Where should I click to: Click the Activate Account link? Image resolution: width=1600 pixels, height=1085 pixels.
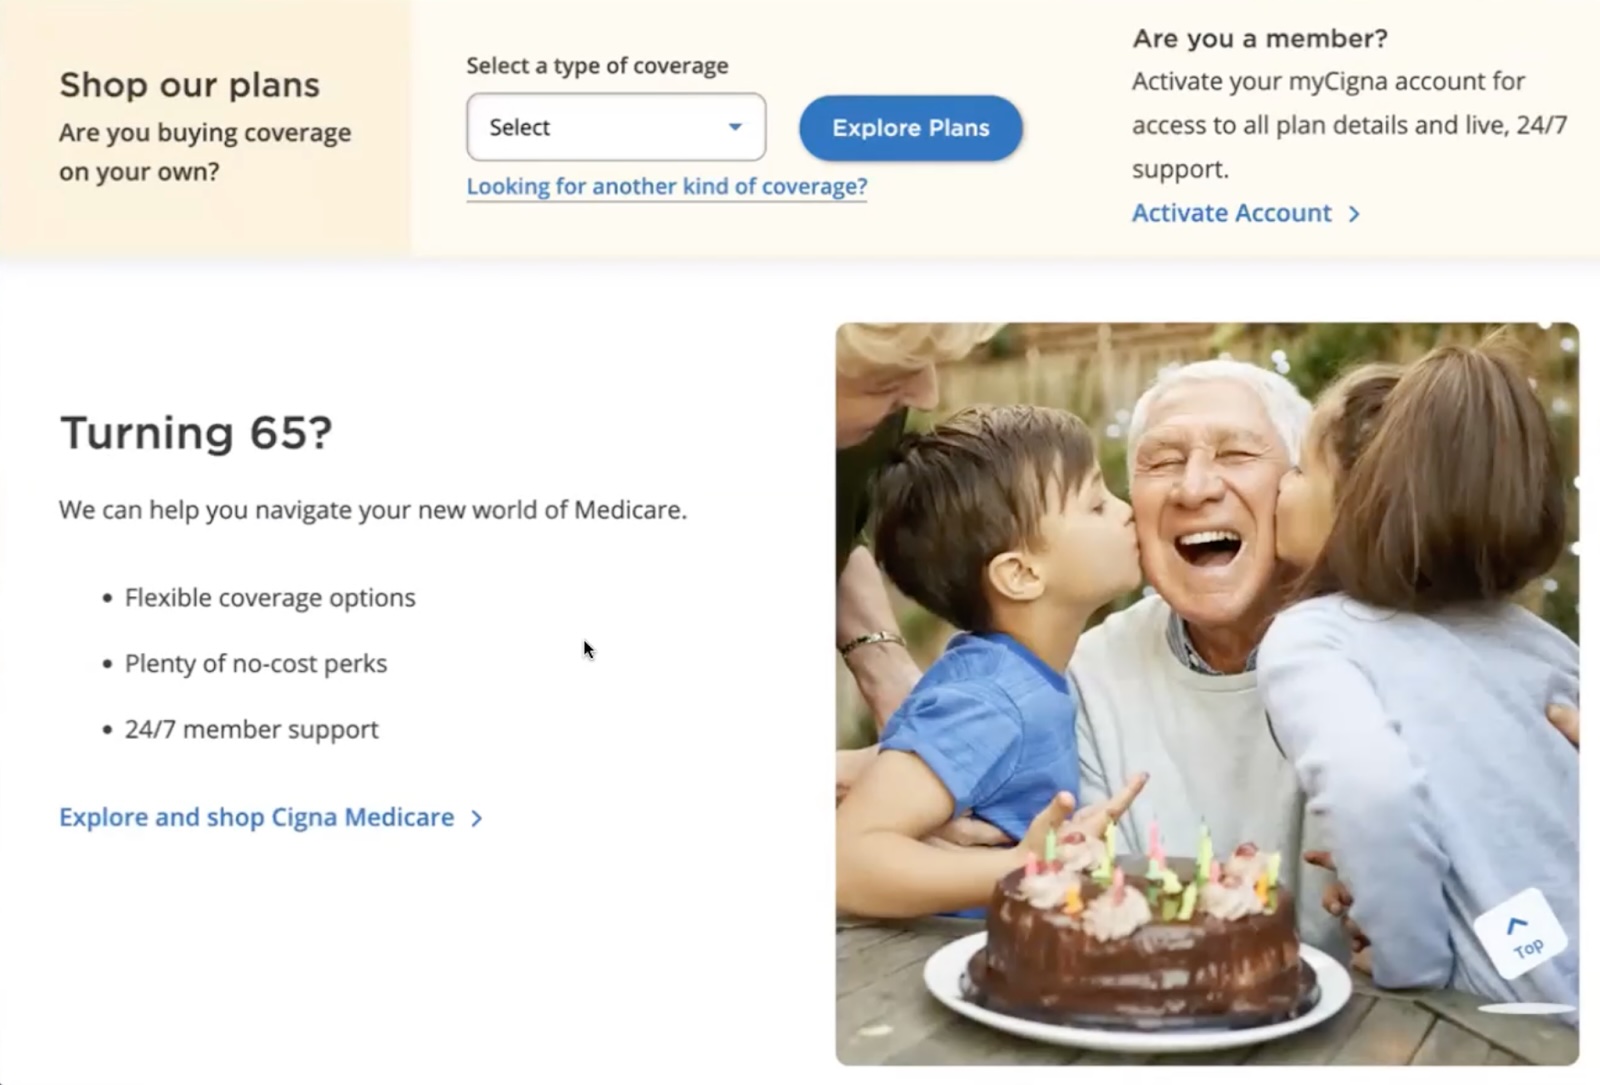1246,213
